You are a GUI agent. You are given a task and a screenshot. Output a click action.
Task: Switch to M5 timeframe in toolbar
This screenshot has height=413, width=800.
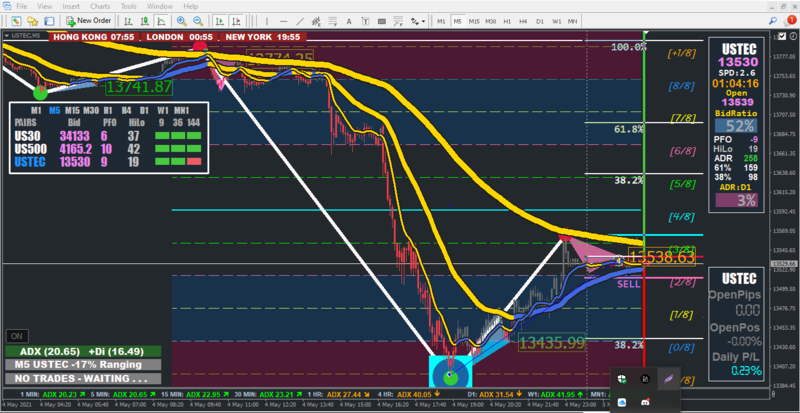click(x=458, y=21)
